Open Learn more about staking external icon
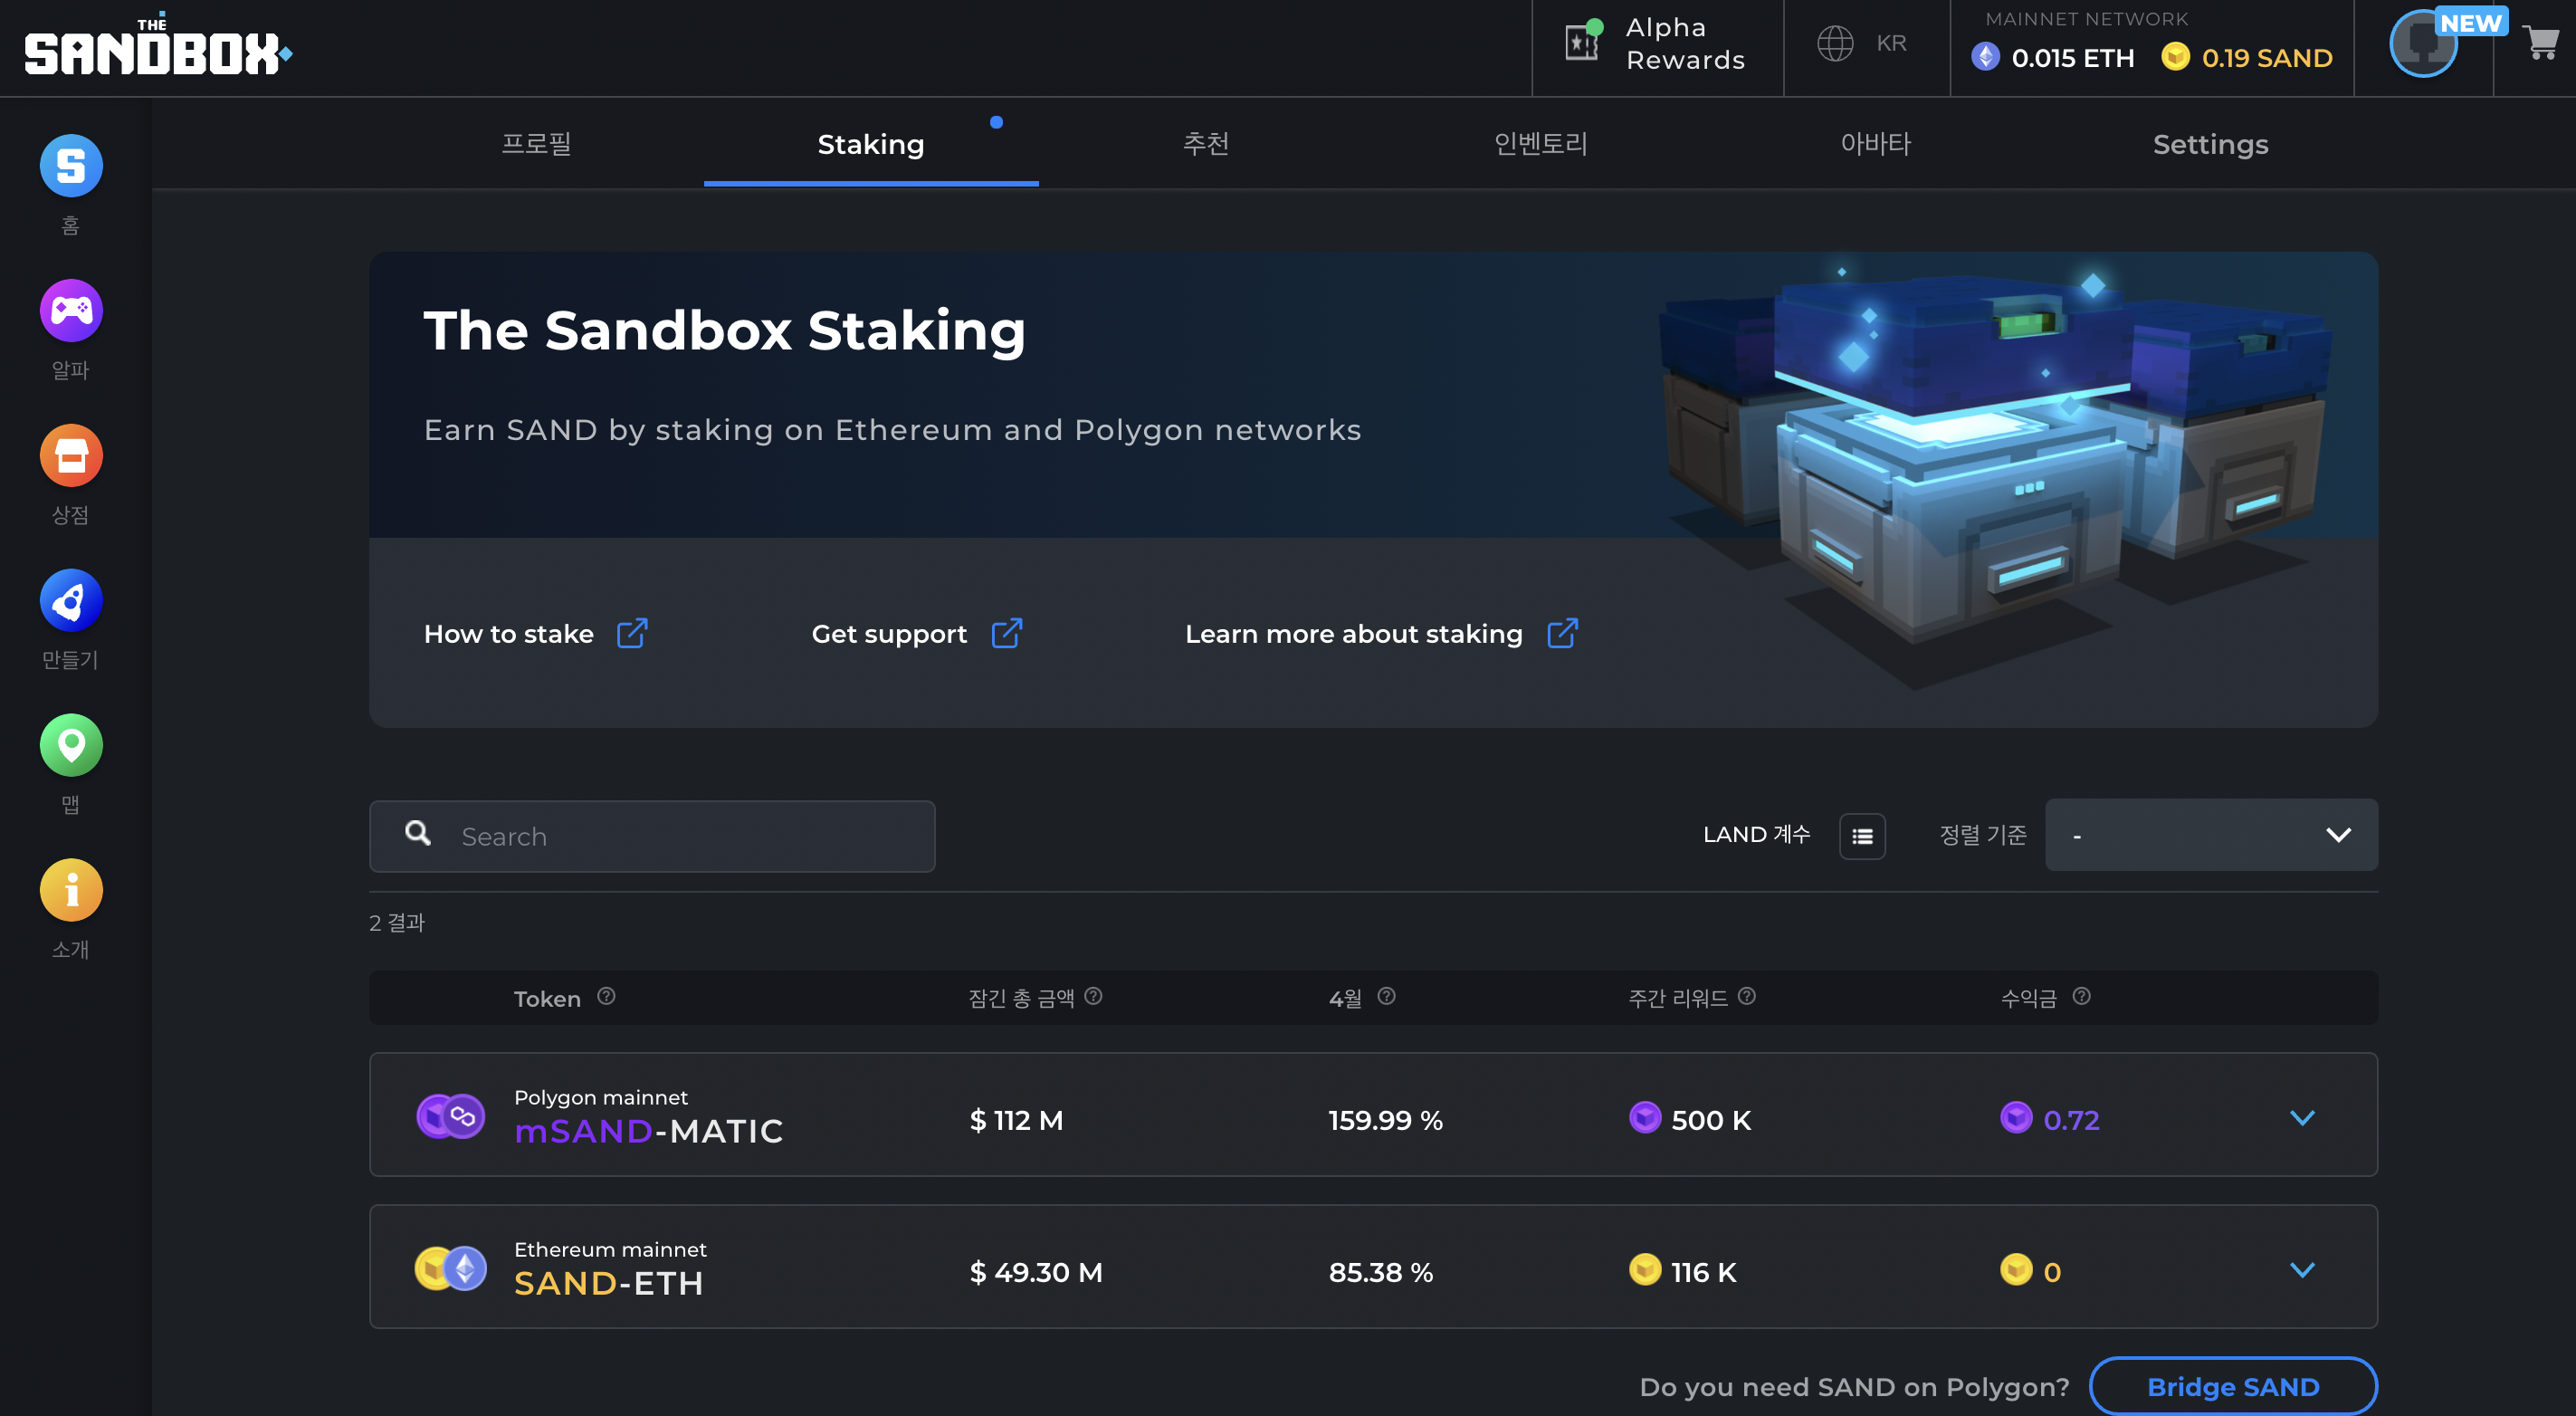Screen dimensions: 2576x1416 click(1562, 633)
